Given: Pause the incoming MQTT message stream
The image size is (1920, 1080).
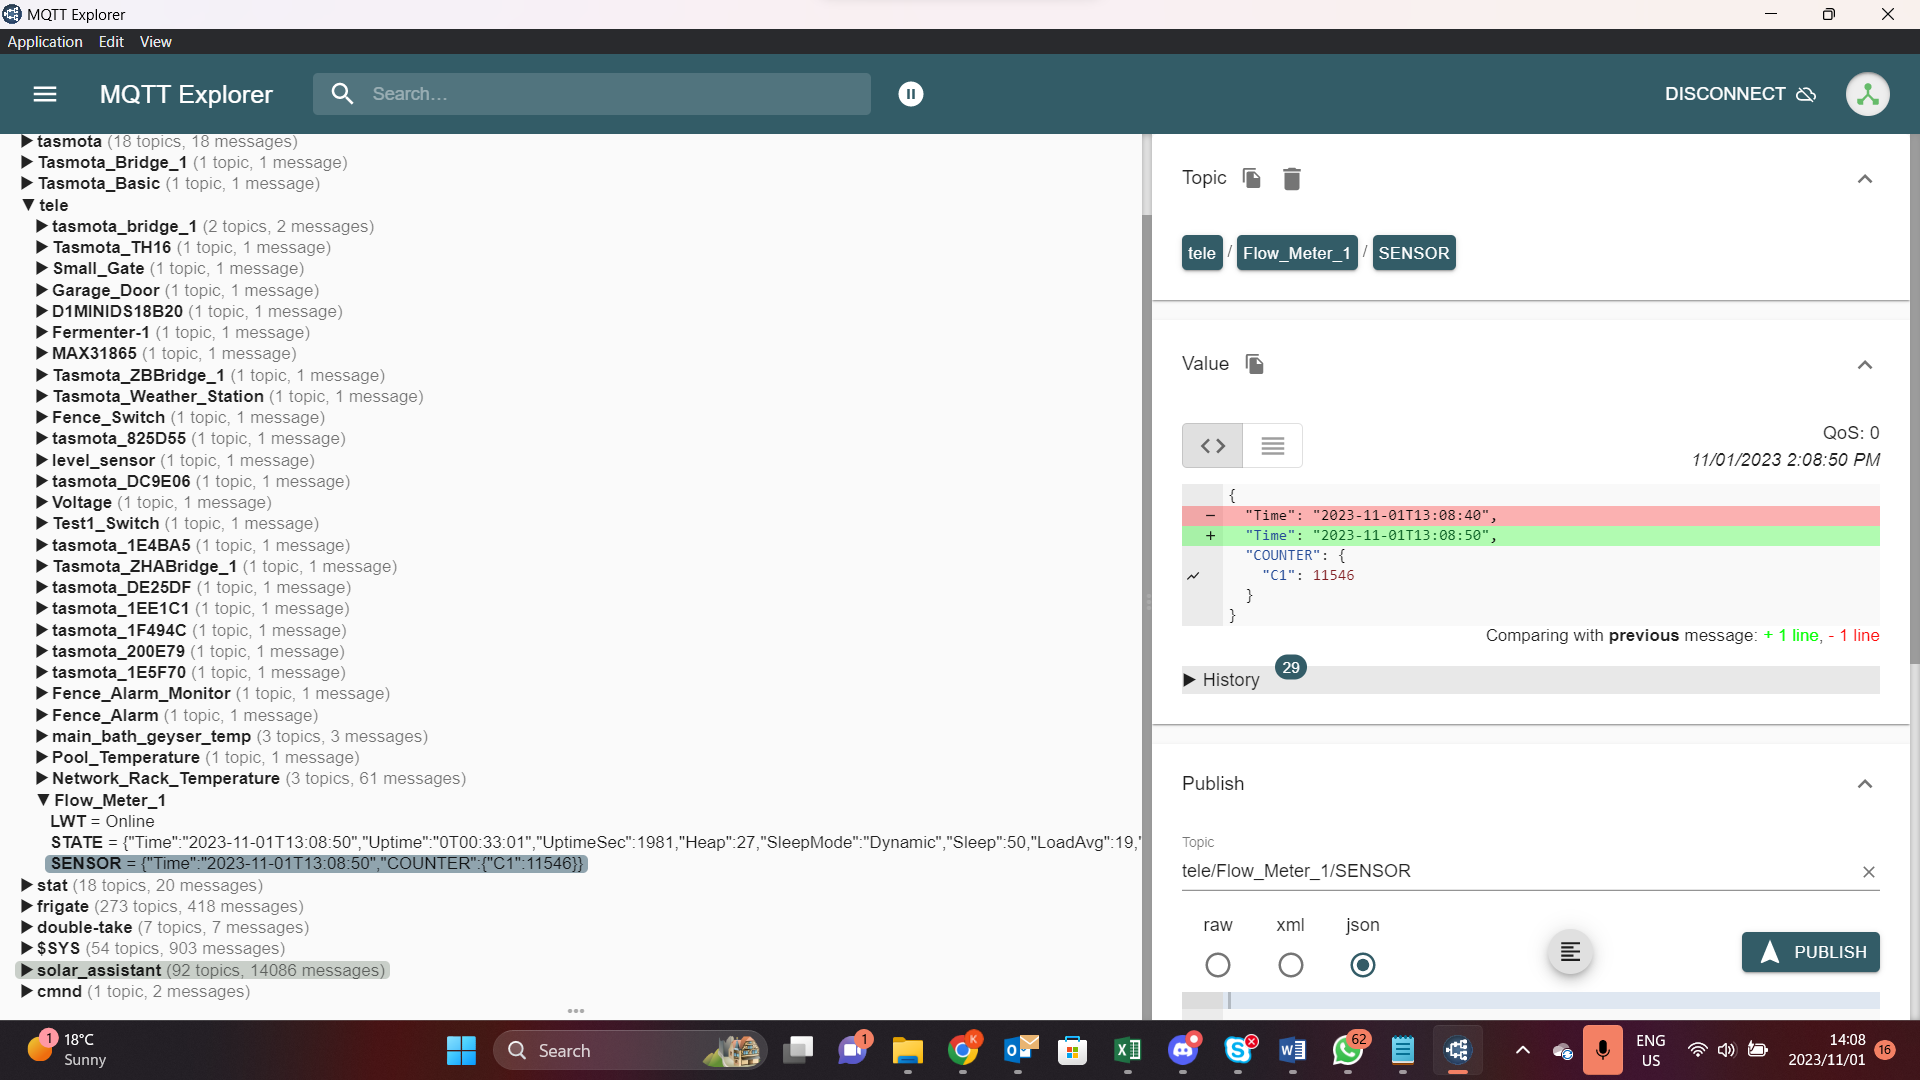Looking at the screenshot, I should pos(910,94).
